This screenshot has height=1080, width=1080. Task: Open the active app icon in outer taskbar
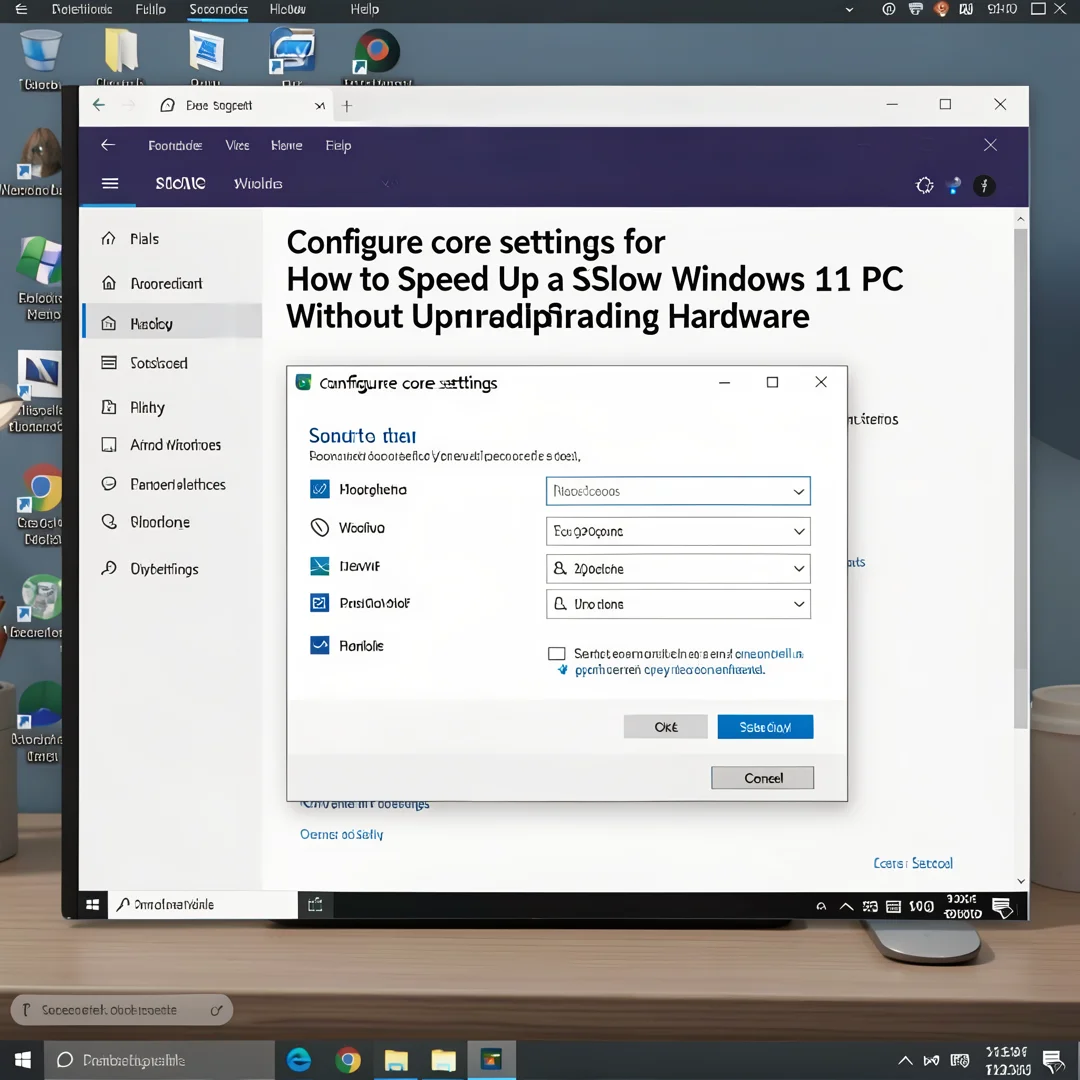pyautogui.click(x=491, y=1060)
